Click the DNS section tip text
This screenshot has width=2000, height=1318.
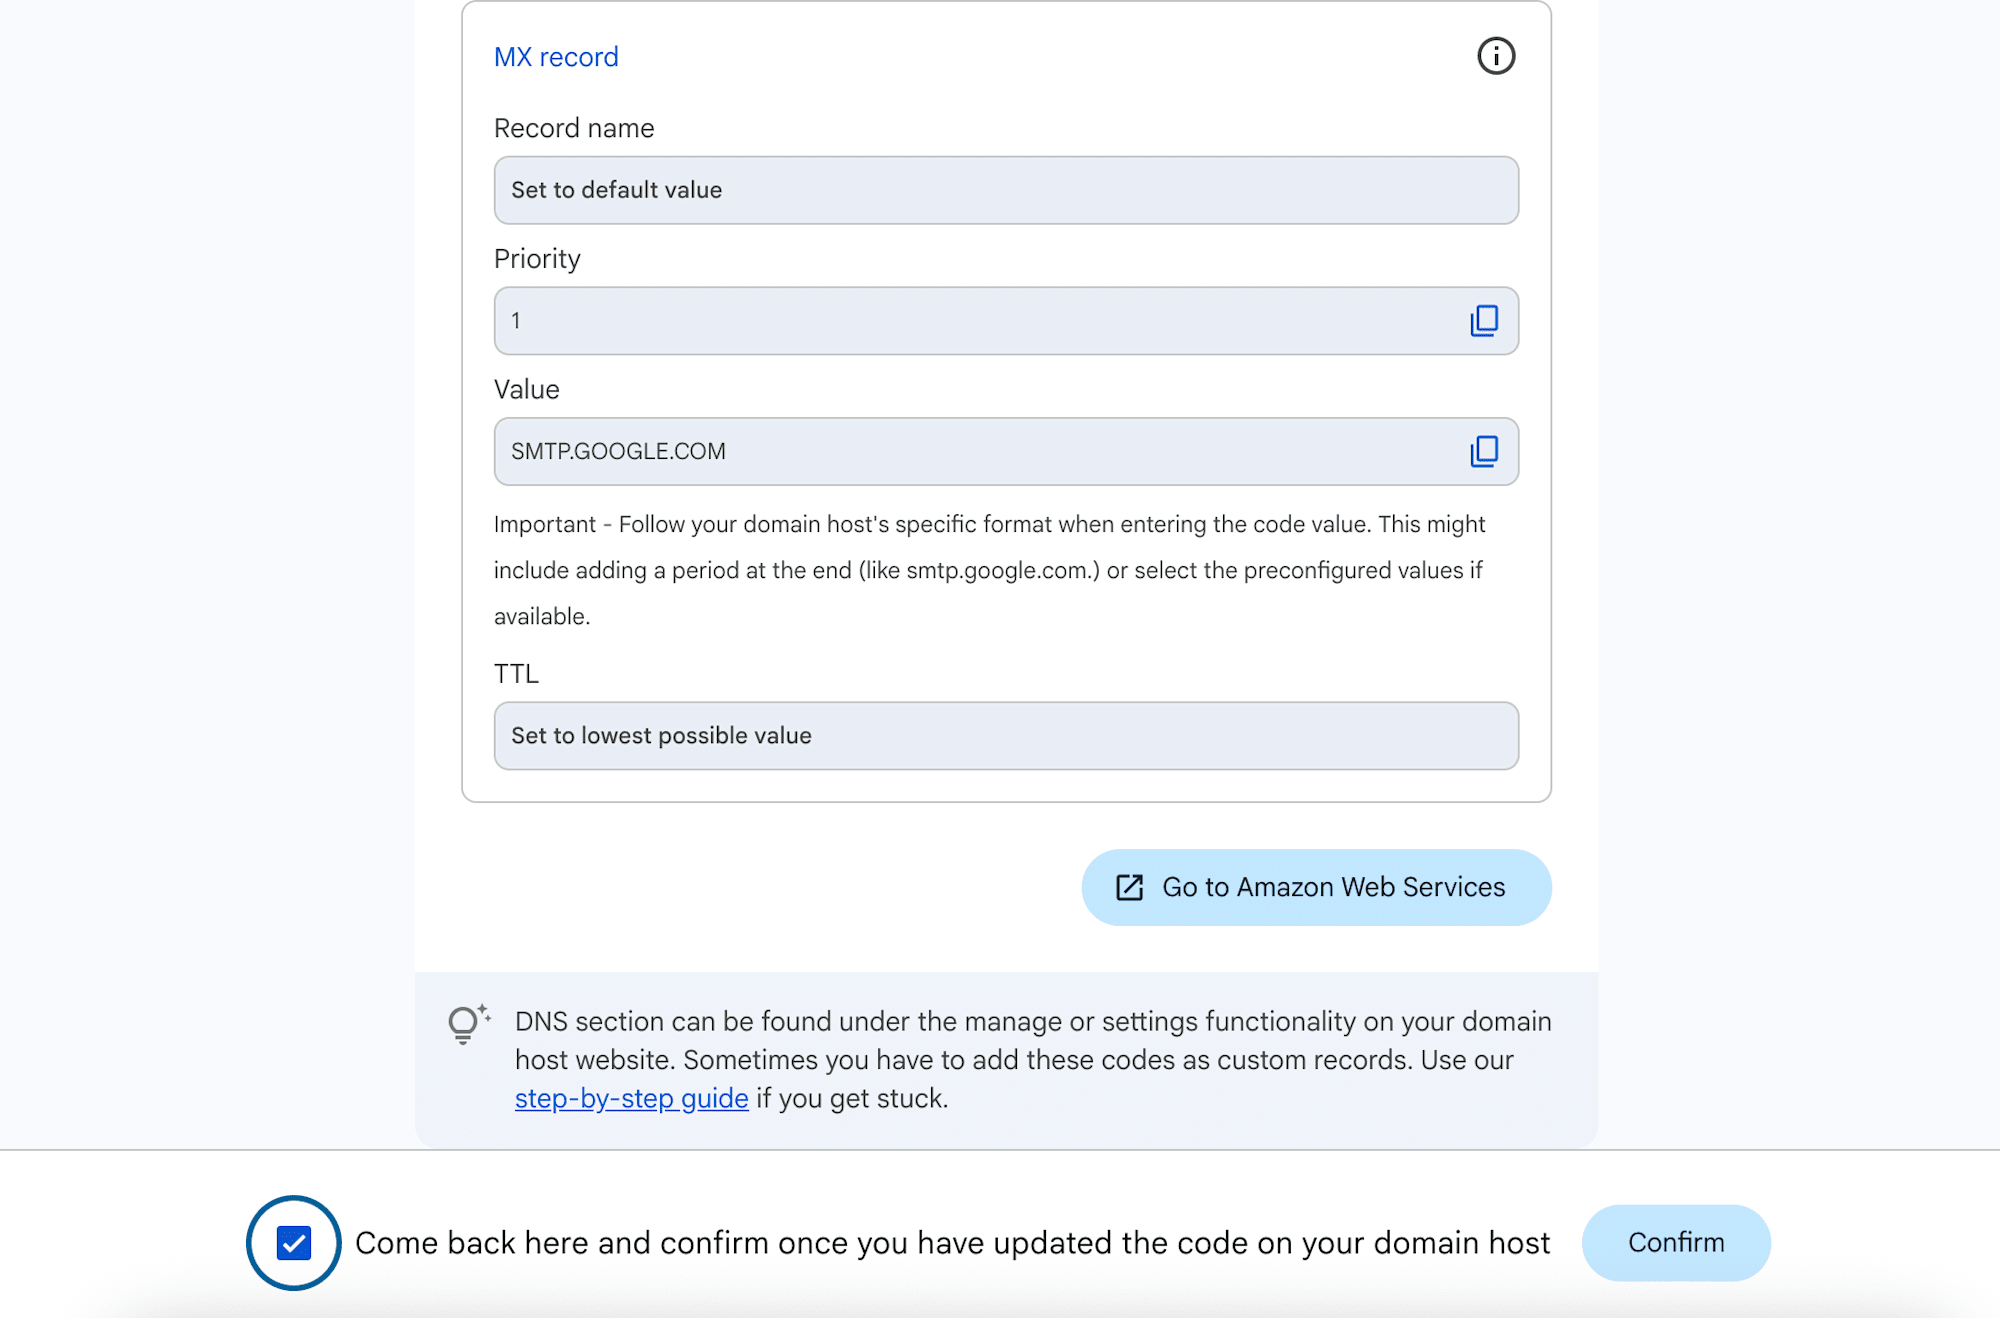[1033, 1041]
